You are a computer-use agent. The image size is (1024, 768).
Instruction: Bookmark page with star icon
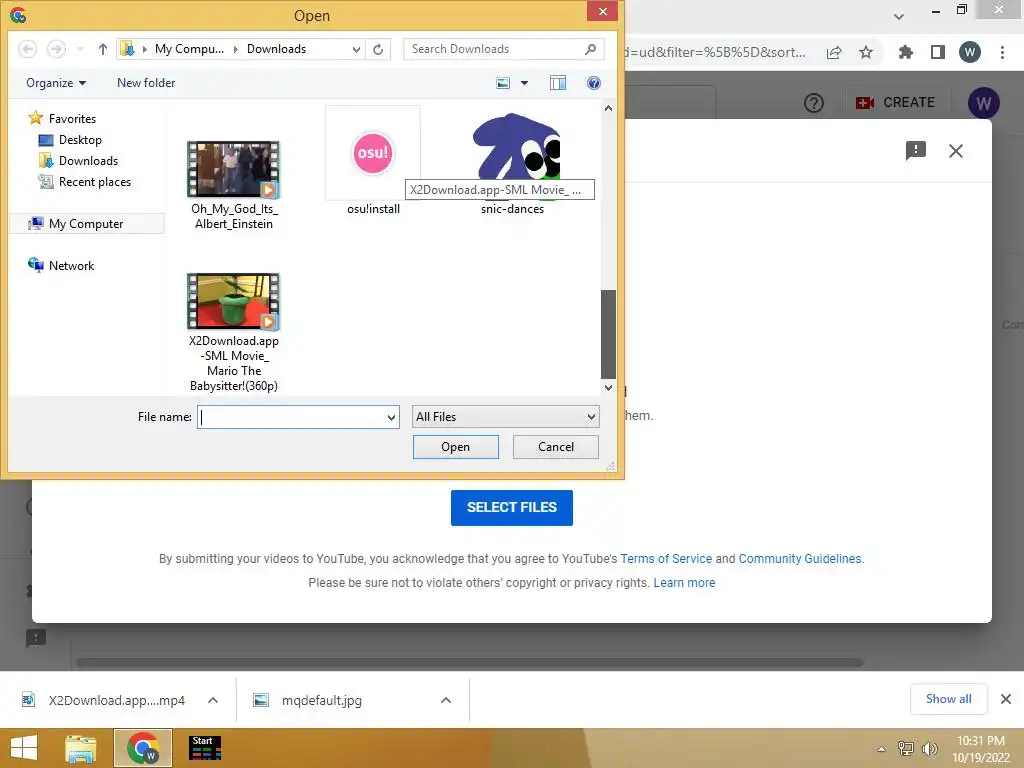[x=866, y=52]
